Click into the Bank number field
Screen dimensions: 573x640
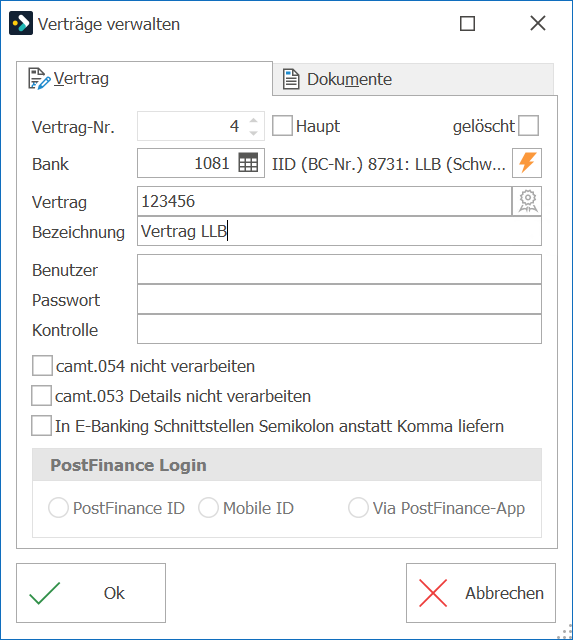[201, 163]
